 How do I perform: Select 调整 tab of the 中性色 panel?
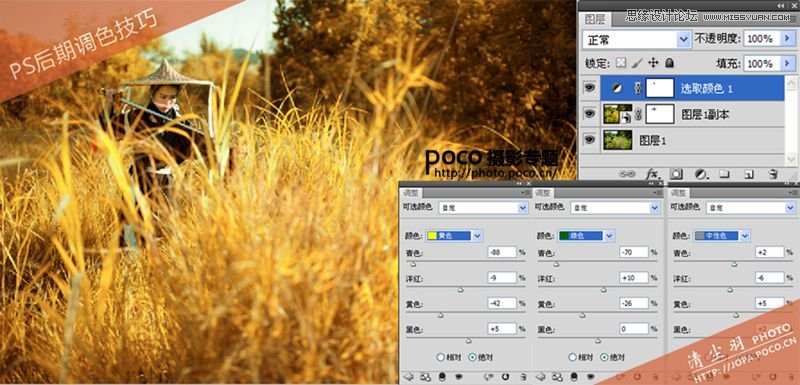tap(679, 193)
